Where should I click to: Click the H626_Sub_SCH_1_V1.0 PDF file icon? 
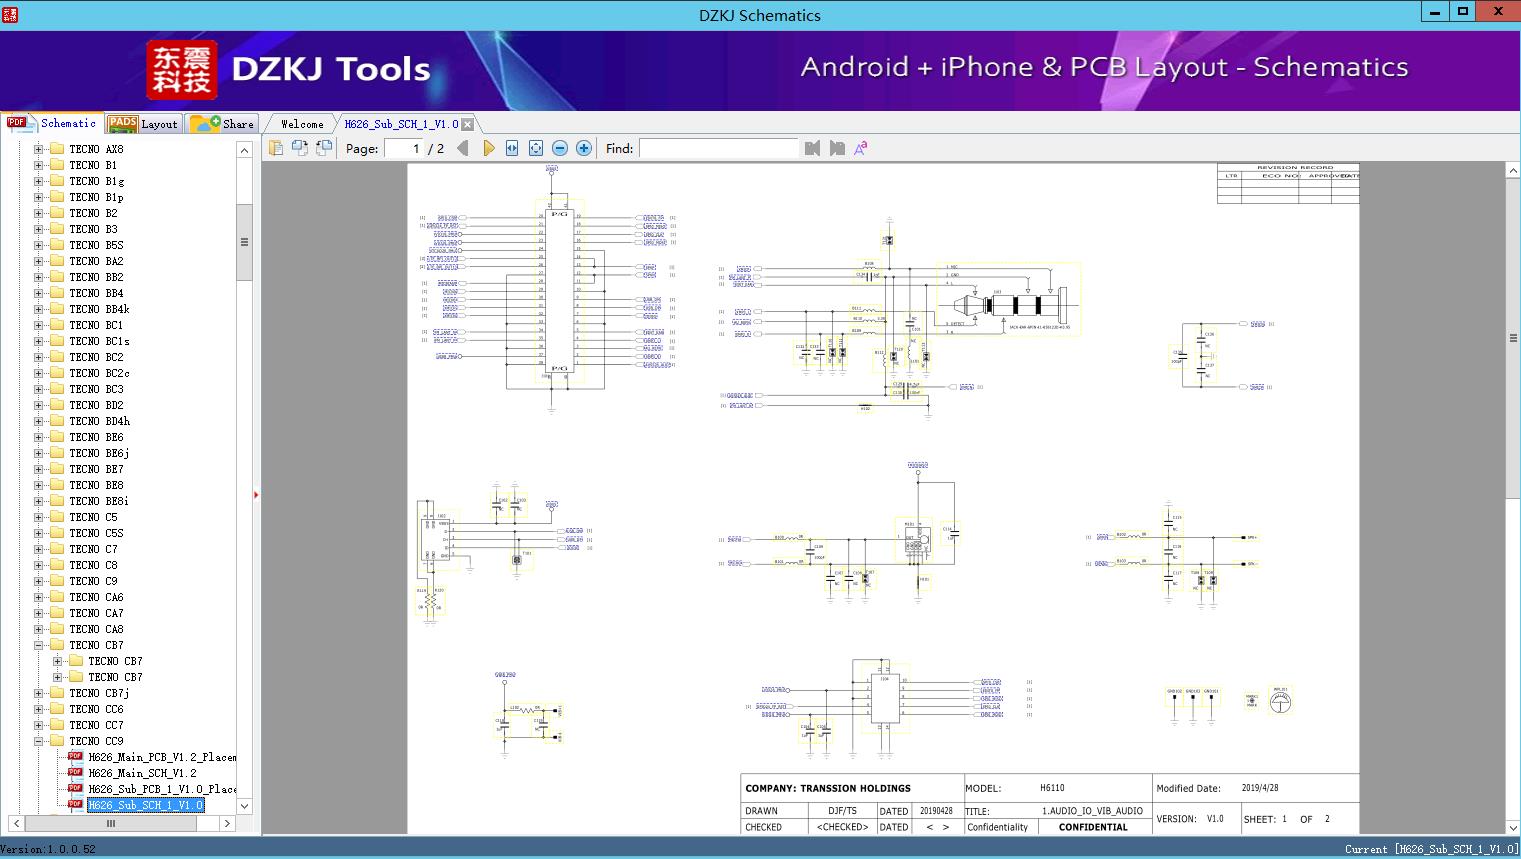tap(75, 804)
